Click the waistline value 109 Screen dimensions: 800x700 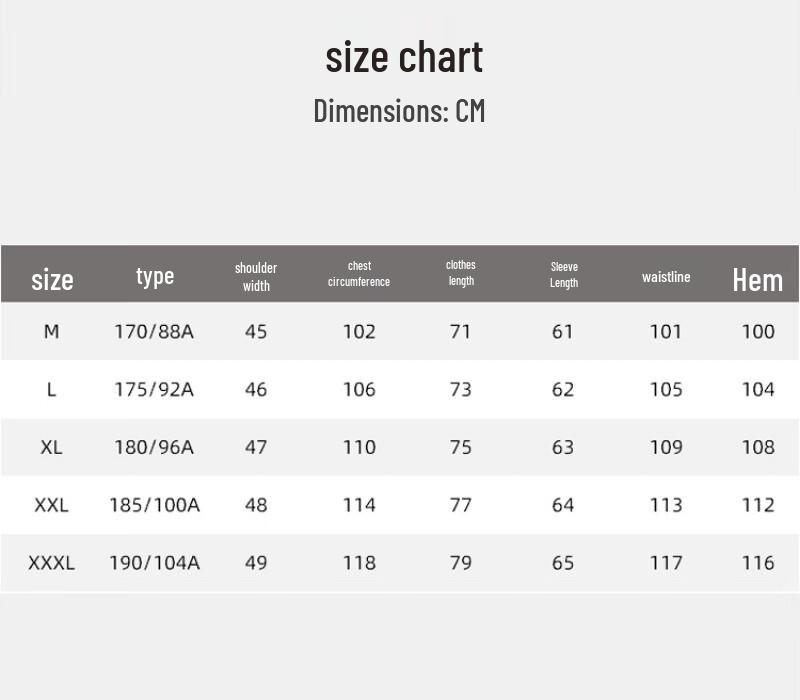coord(666,447)
